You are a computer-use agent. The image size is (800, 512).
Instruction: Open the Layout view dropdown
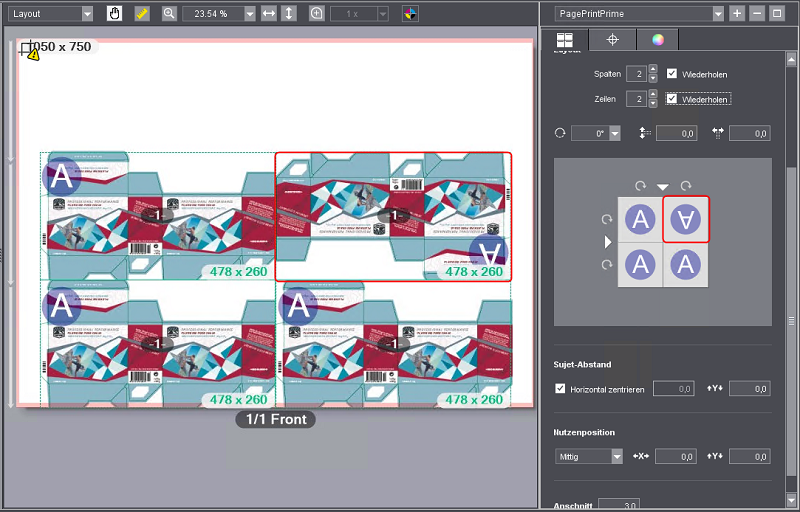tap(87, 14)
